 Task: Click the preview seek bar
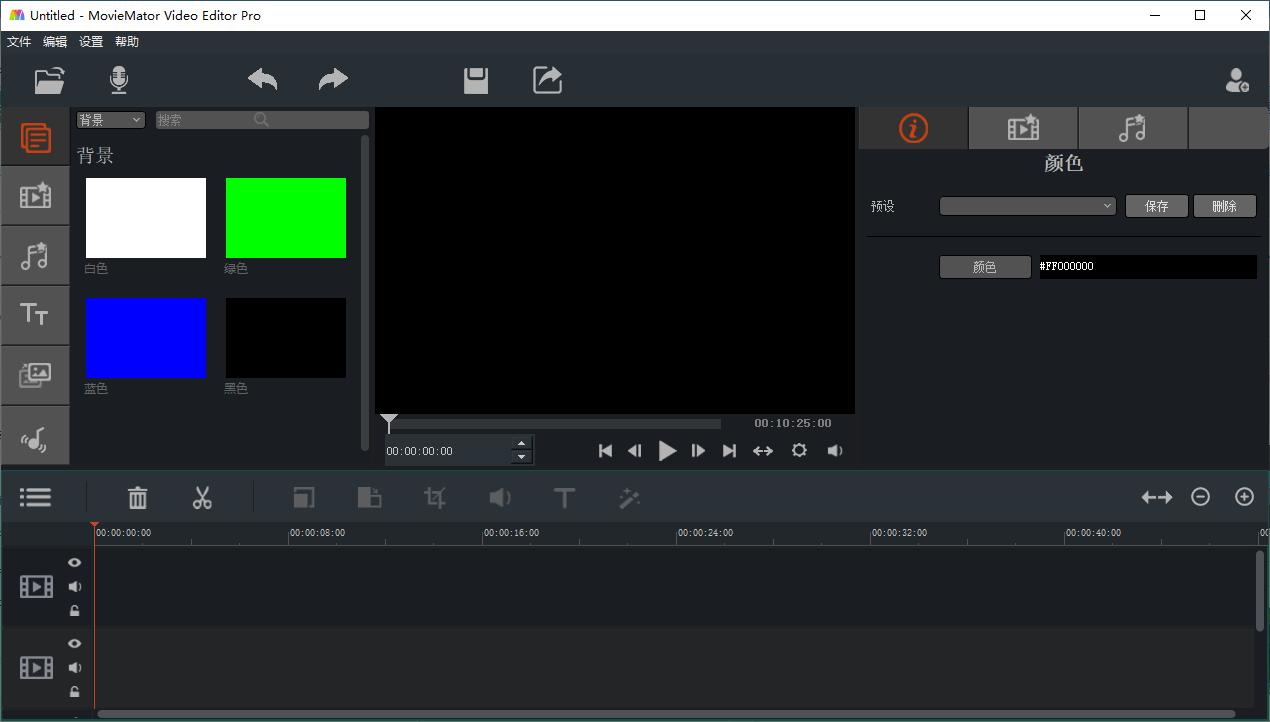point(553,424)
